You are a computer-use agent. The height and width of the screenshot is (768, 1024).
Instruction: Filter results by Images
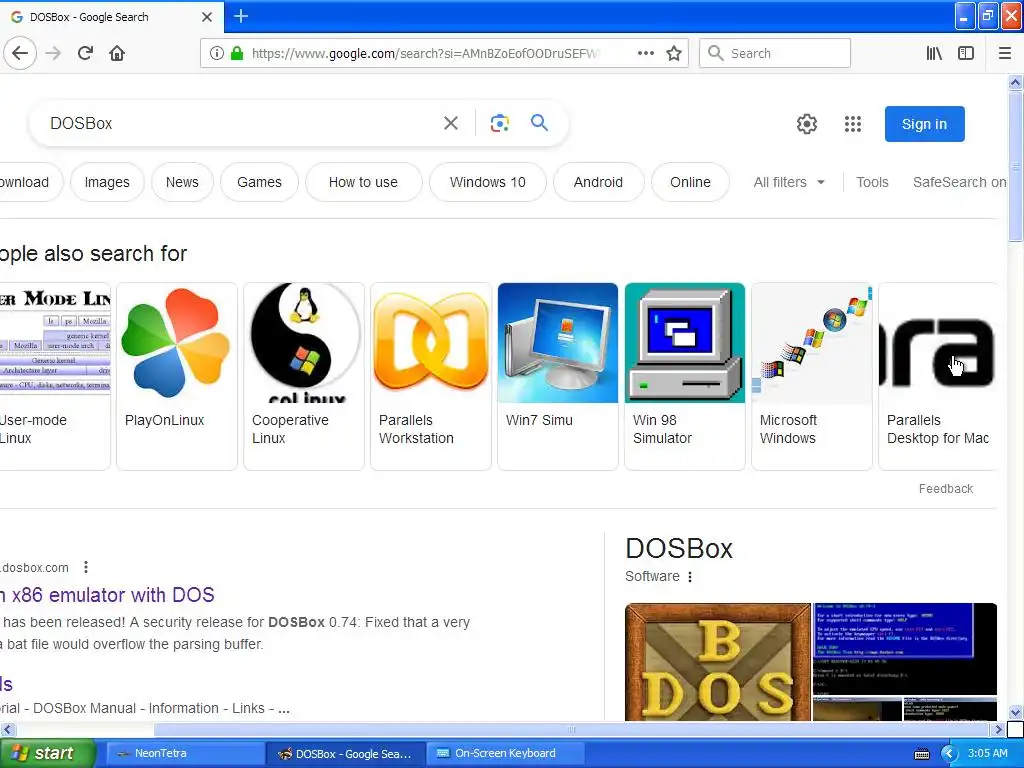coord(107,182)
